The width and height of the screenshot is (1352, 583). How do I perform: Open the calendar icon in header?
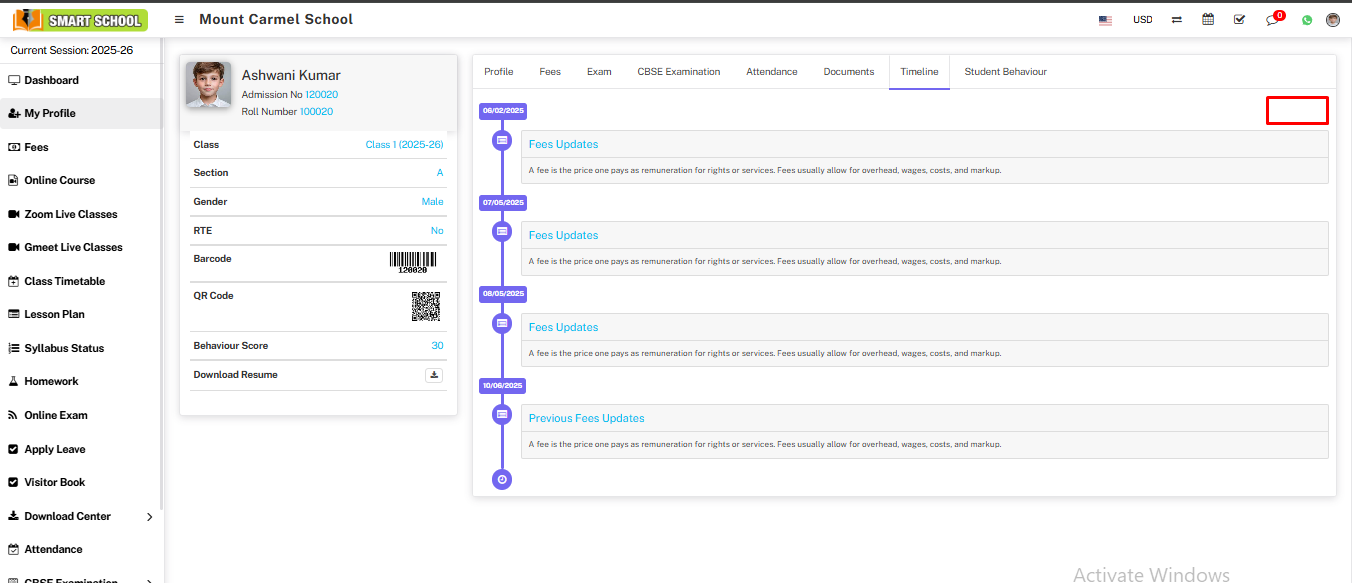(x=1208, y=20)
